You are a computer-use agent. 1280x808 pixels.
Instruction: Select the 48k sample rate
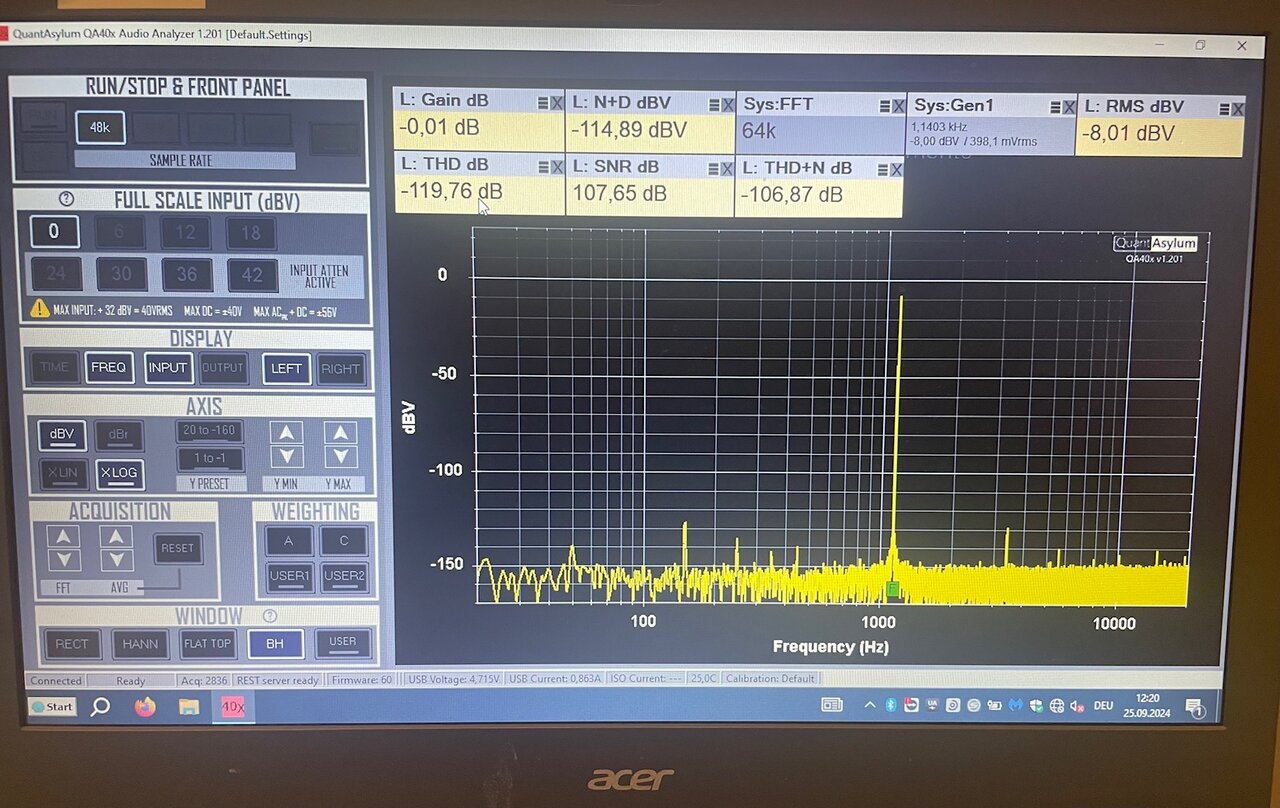(x=100, y=128)
